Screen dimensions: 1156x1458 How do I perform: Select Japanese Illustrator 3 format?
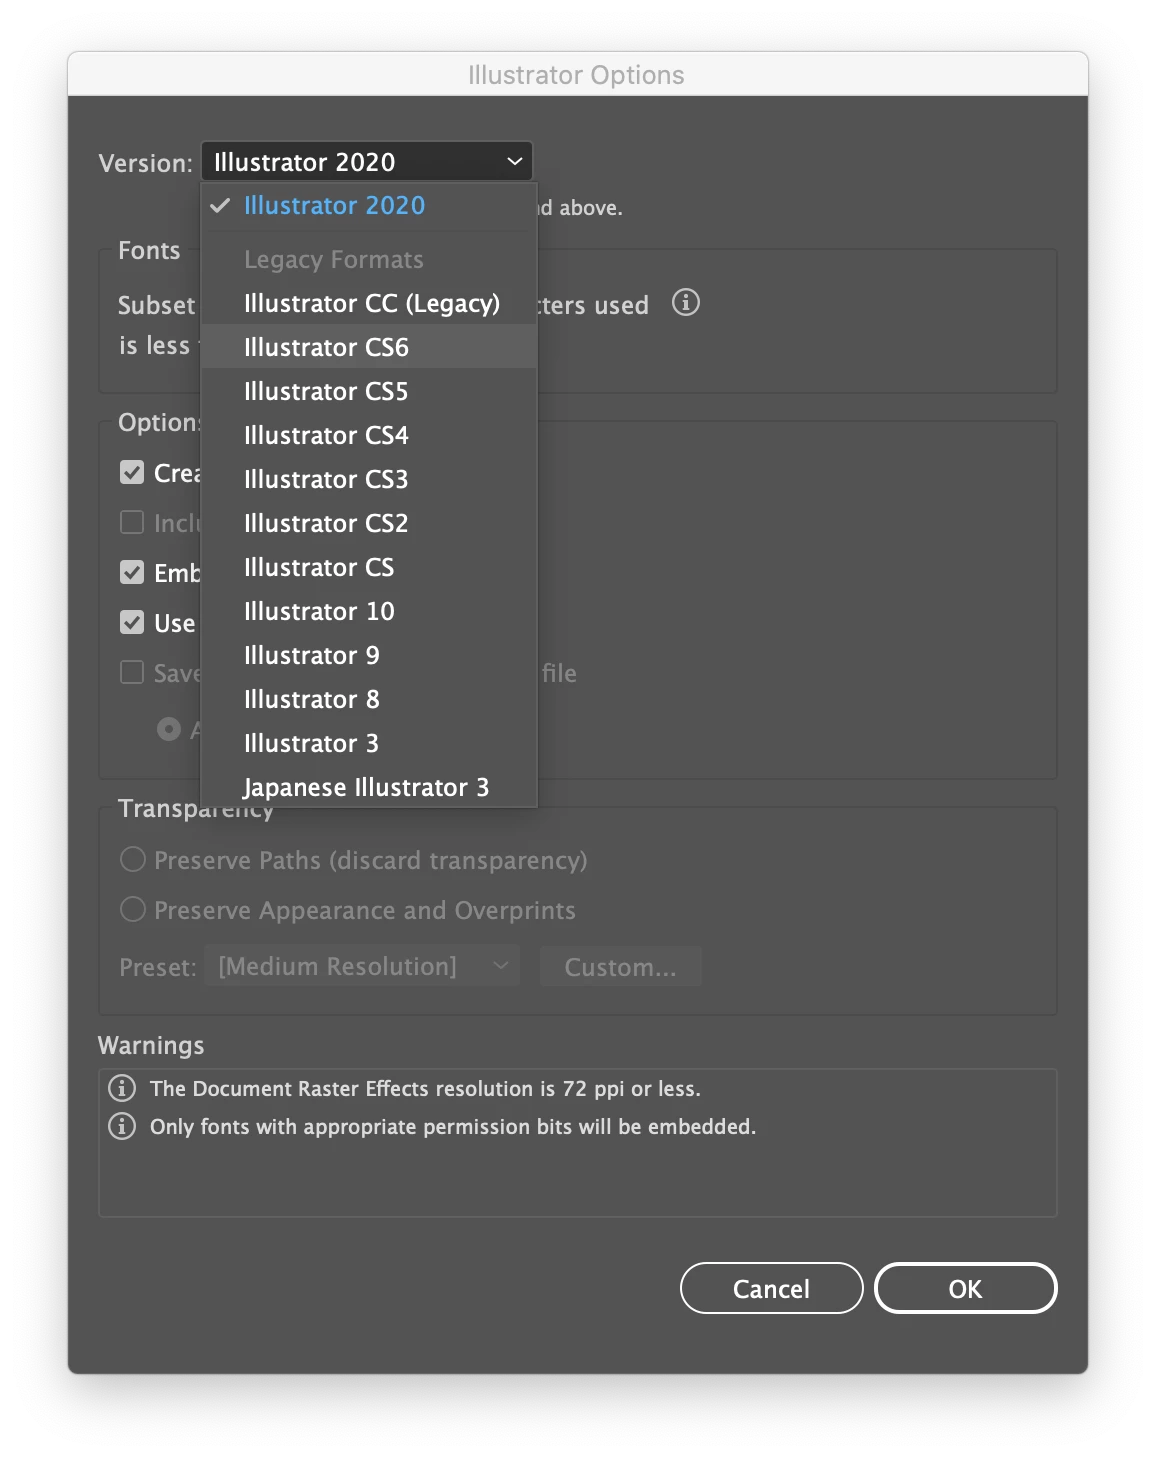point(369,787)
